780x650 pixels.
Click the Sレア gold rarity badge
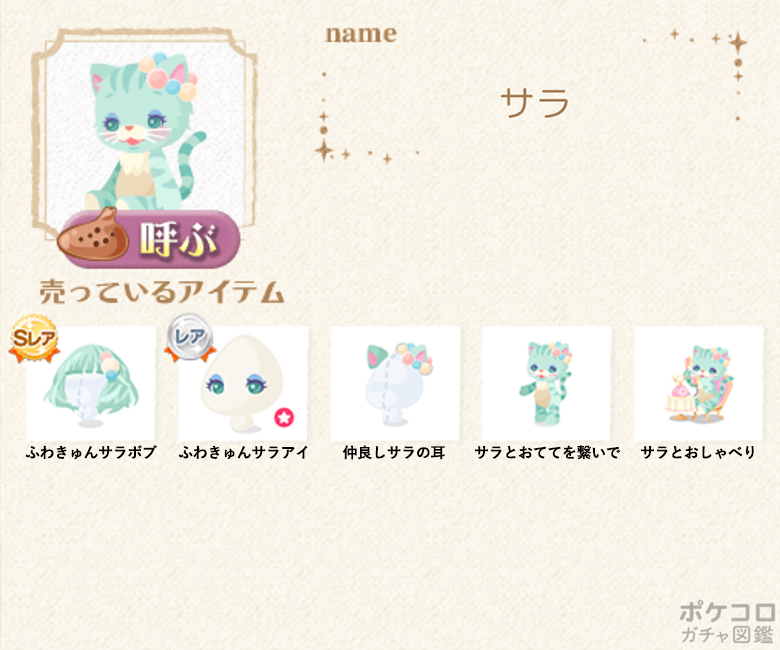34,339
